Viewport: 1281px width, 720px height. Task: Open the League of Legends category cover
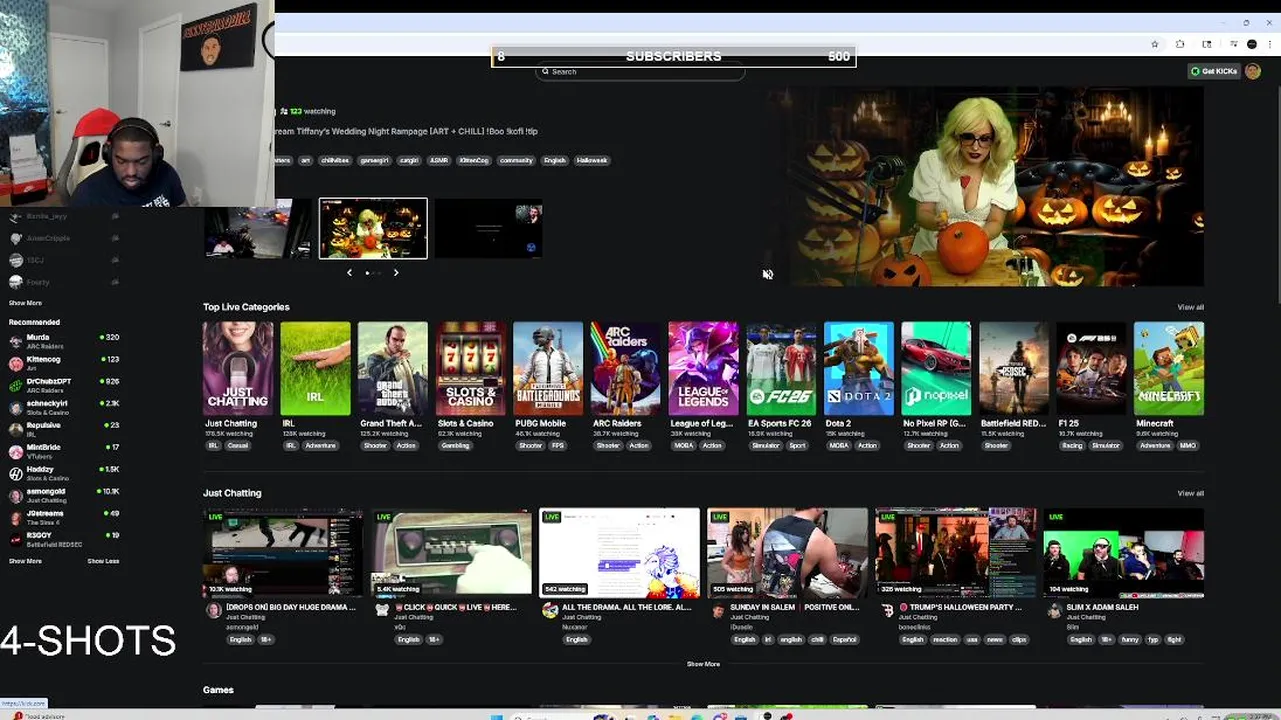tap(703, 368)
